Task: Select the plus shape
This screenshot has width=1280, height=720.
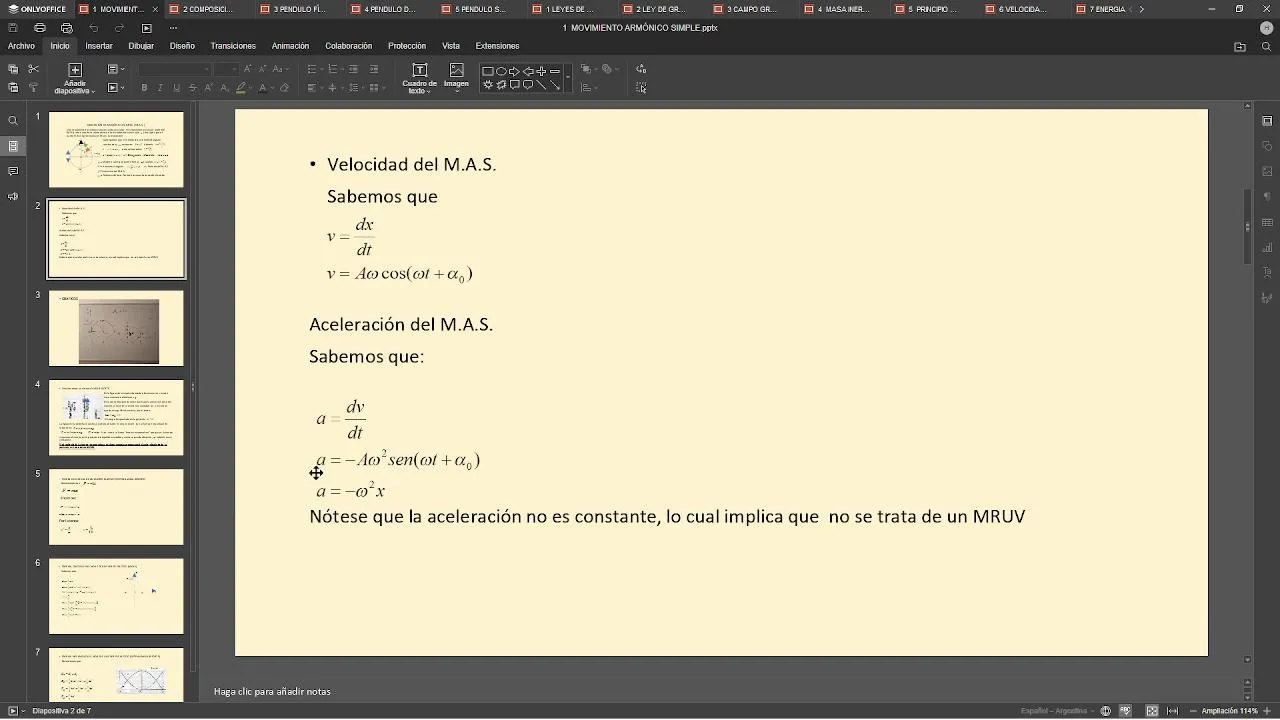Action: [x=541, y=71]
